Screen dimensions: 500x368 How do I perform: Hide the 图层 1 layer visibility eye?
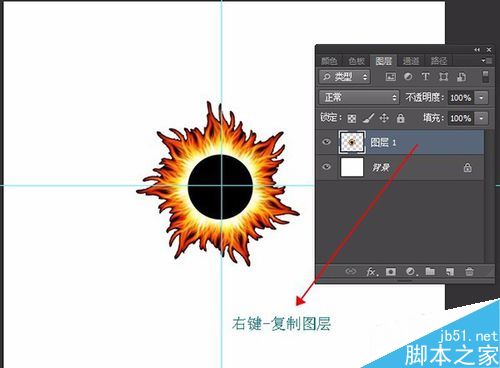coord(326,142)
